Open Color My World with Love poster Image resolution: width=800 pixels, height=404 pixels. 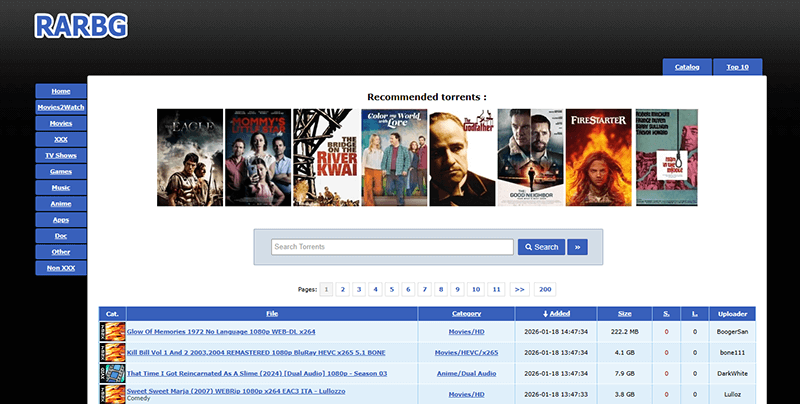(x=394, y=157)
